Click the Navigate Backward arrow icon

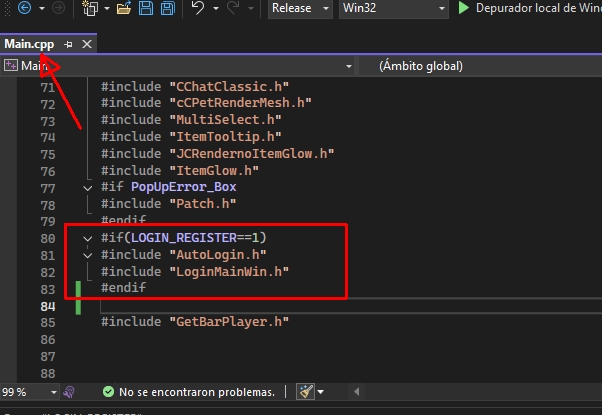25,7
